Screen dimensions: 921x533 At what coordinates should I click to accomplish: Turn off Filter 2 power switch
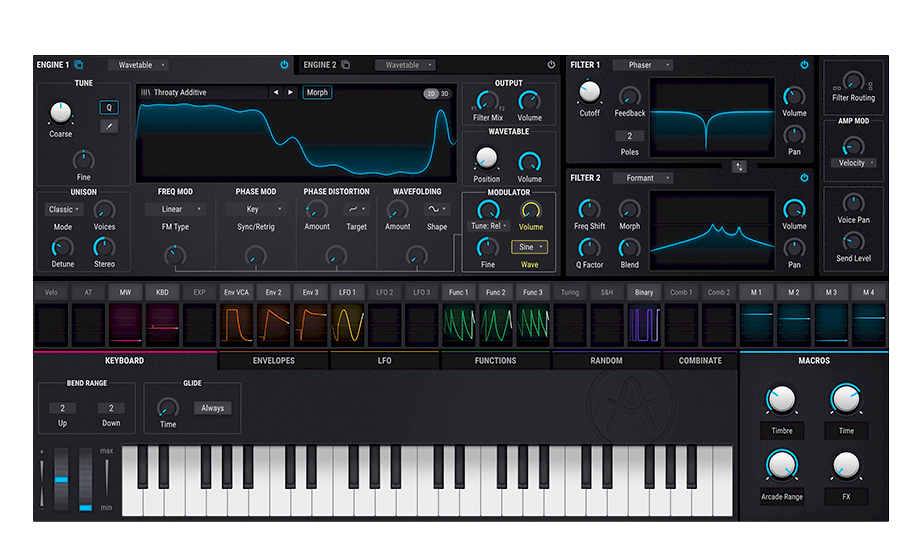[804, 178]
